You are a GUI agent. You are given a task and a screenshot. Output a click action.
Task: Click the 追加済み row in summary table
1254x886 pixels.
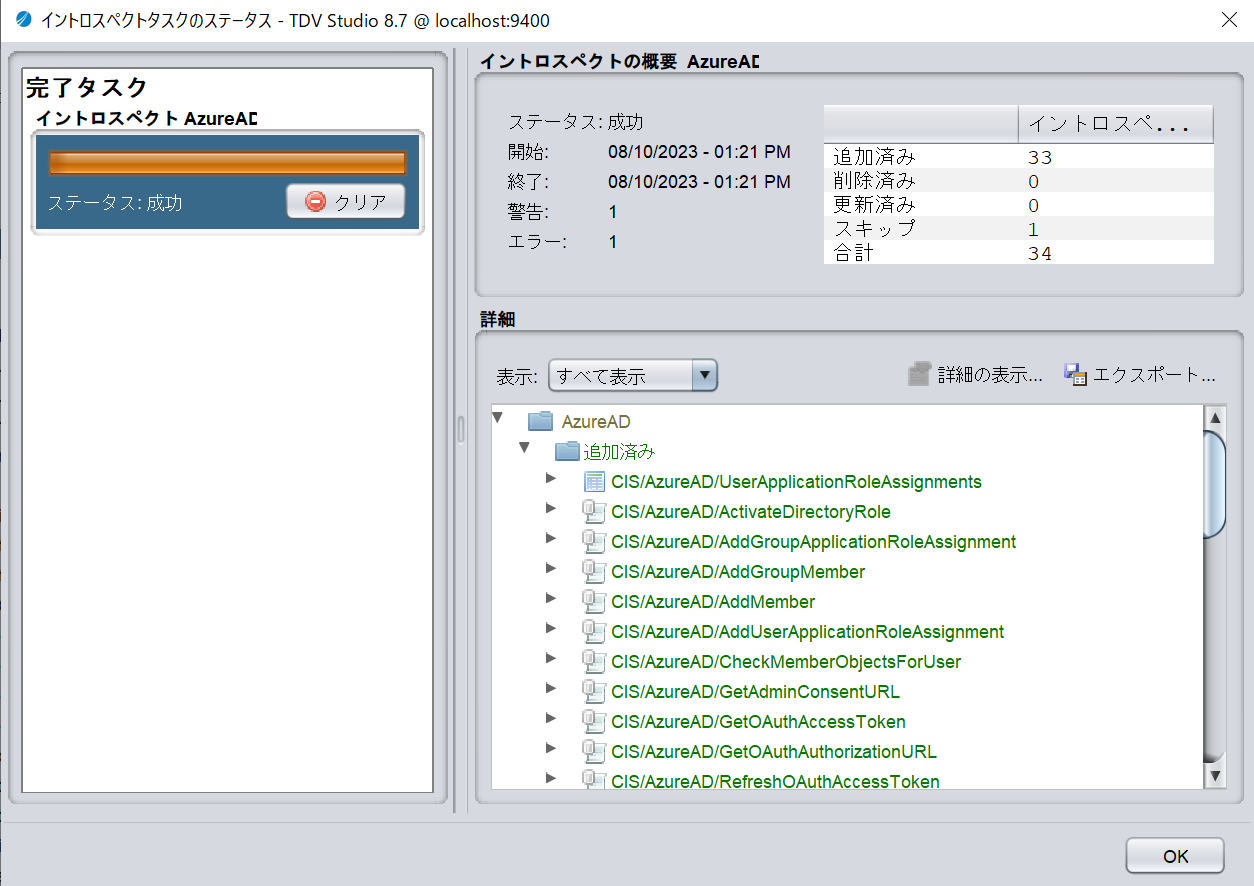(1018, 156)
